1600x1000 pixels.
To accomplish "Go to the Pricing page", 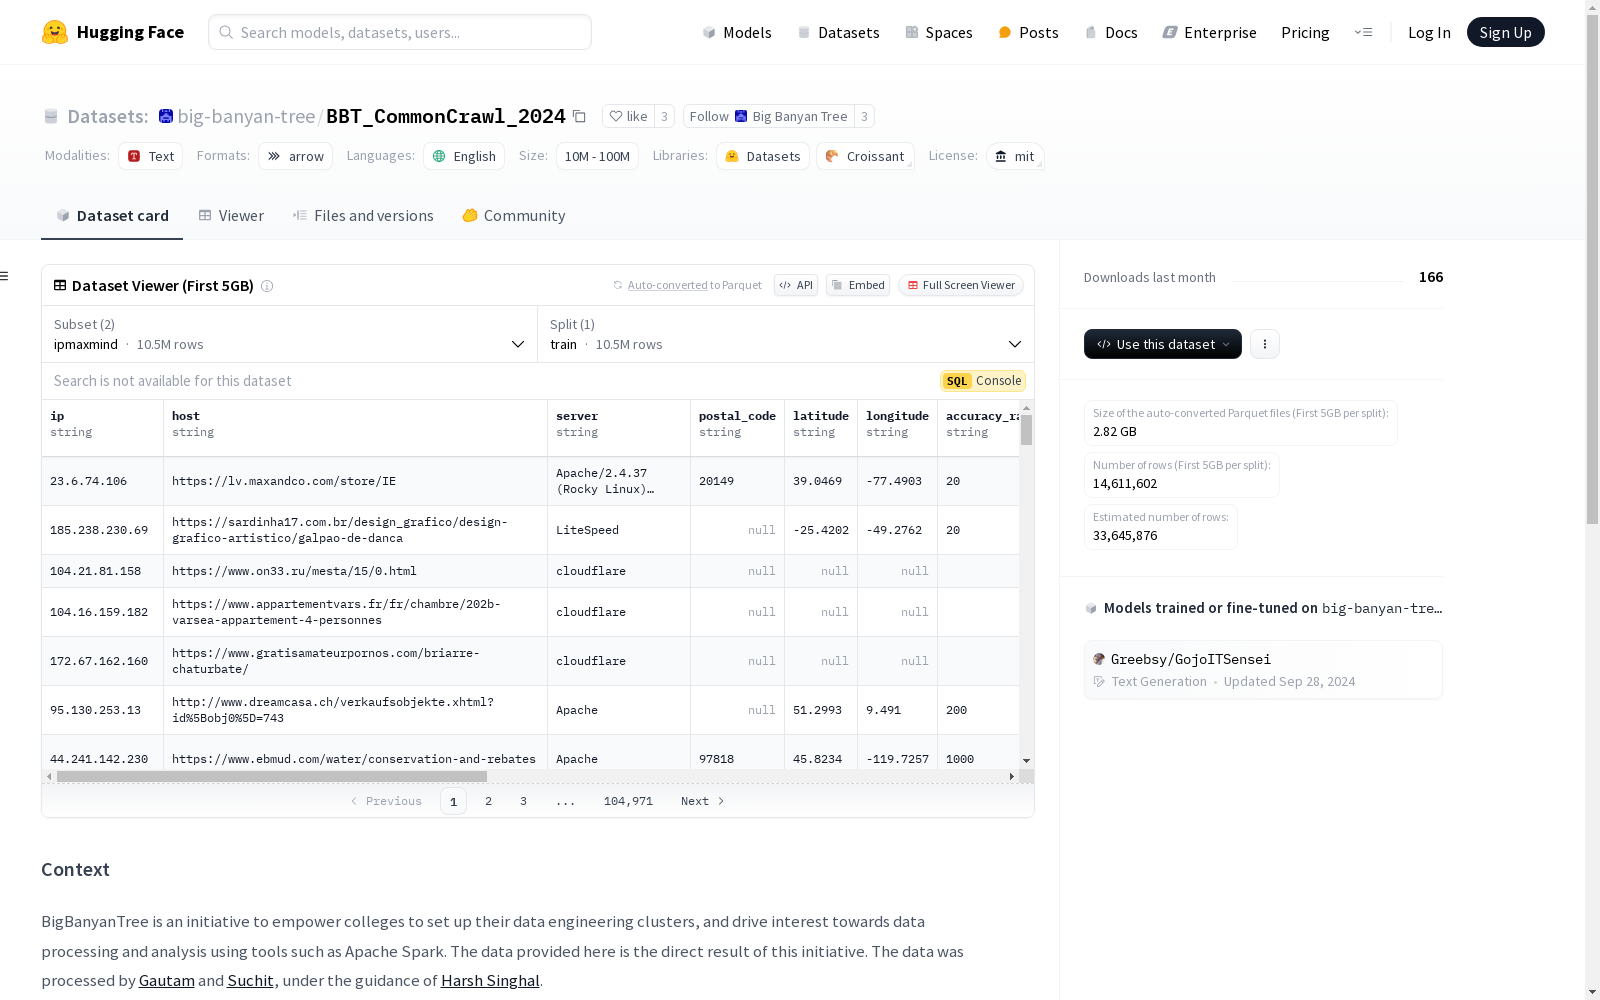I will point(1305,32).
